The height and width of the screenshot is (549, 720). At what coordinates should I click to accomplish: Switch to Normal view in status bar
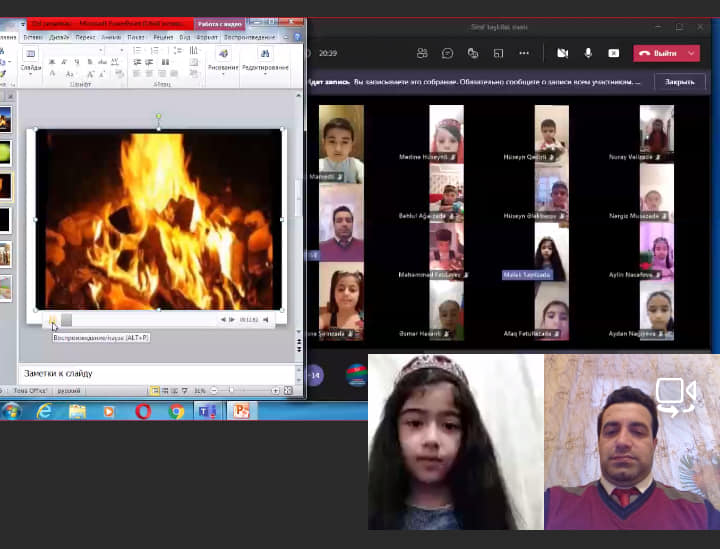tap(155, 391)
